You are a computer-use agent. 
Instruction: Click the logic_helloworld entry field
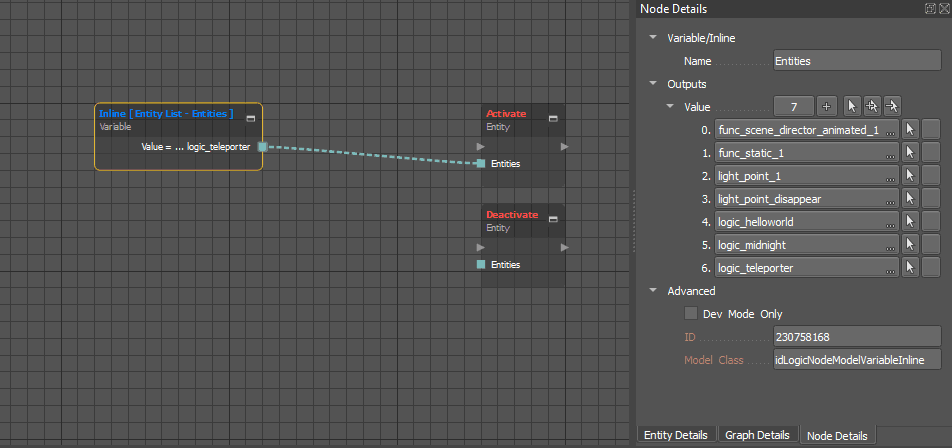tap(807, 222)
